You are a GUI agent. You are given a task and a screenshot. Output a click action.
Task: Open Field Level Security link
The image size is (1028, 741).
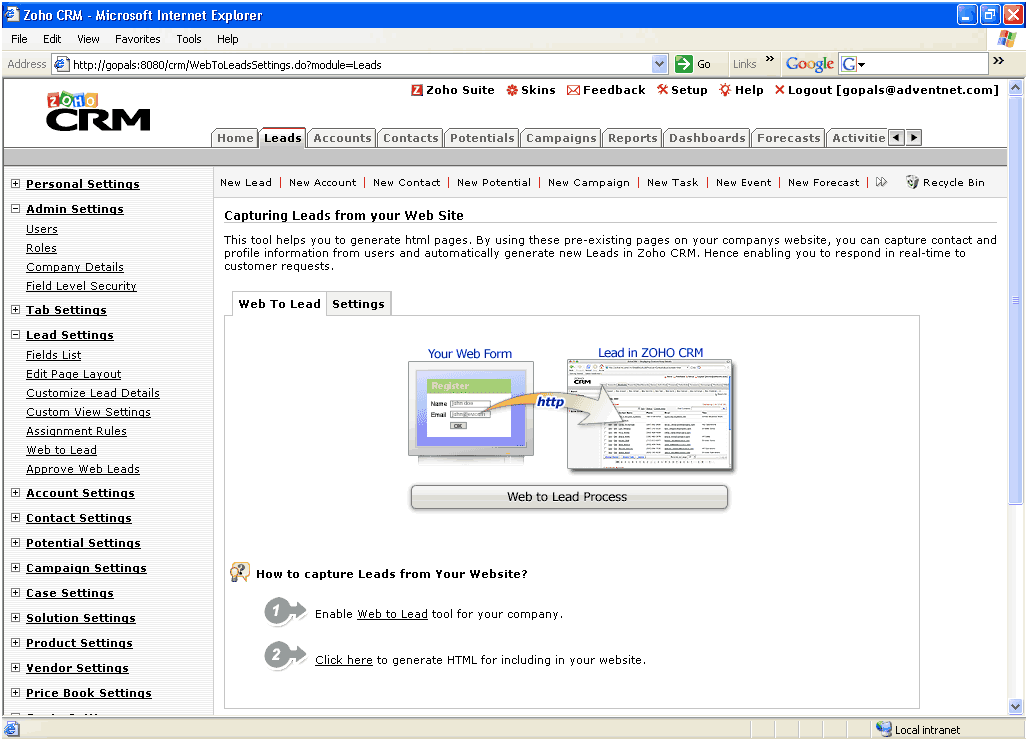coord(81,286)
